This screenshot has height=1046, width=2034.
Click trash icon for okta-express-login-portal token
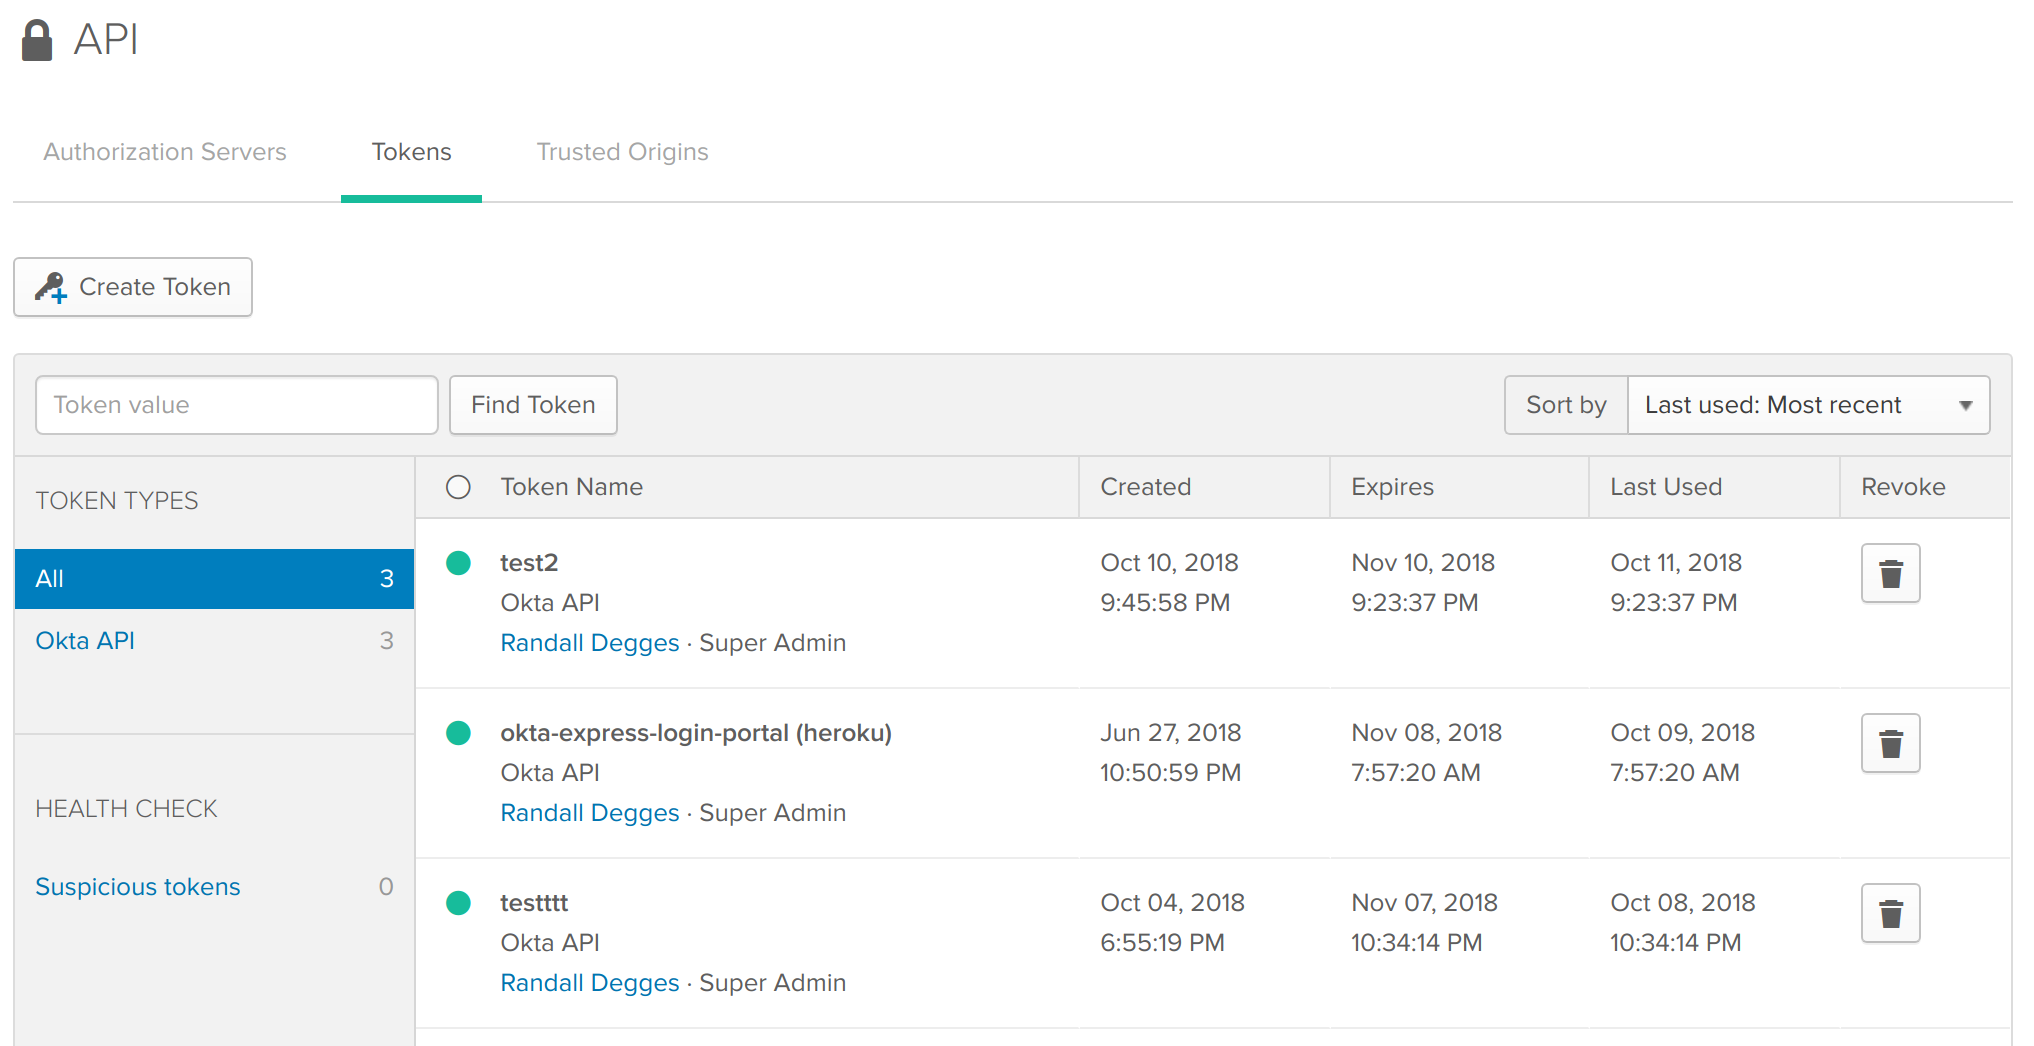tap(1890, 744)
